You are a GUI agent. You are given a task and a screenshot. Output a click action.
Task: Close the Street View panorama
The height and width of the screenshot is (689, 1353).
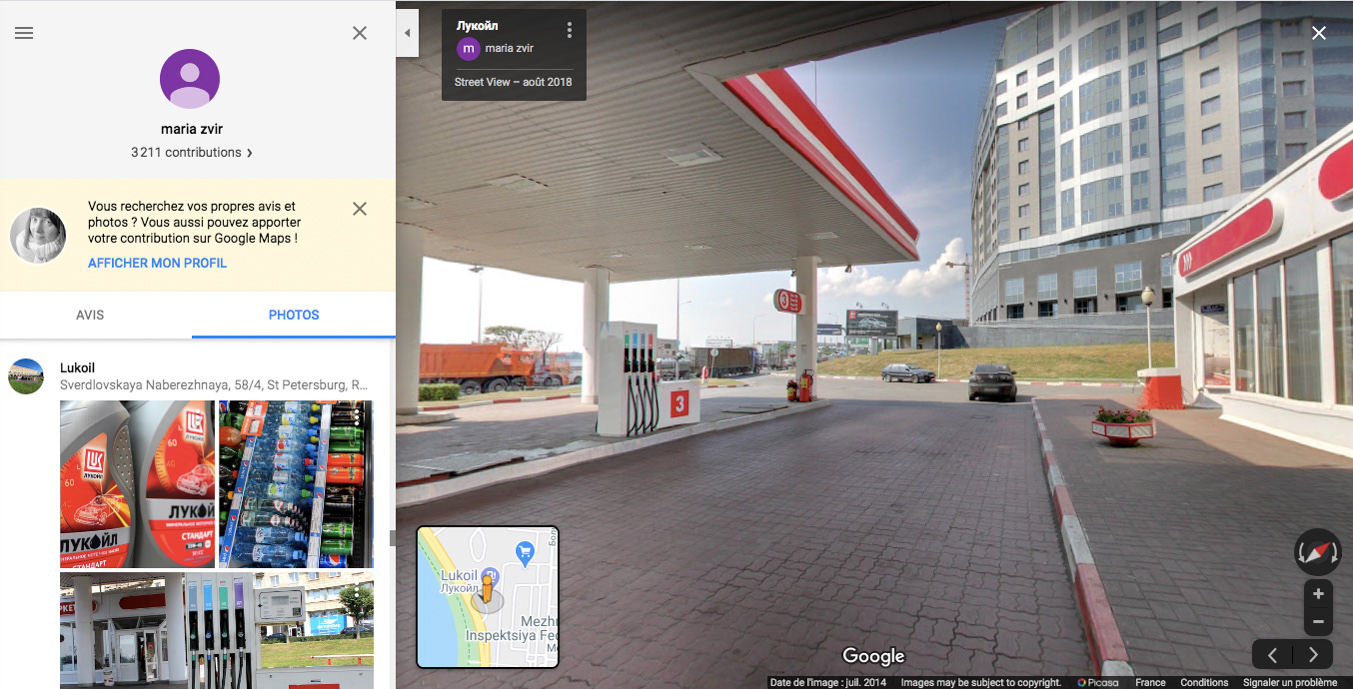(x=1319, y=33)
